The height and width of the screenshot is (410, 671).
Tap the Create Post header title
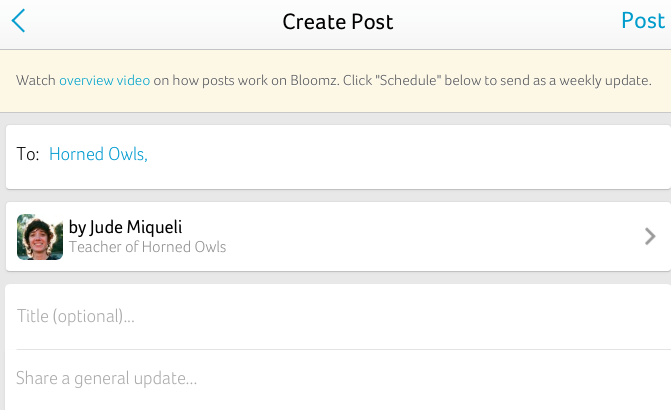click(338, 22)
